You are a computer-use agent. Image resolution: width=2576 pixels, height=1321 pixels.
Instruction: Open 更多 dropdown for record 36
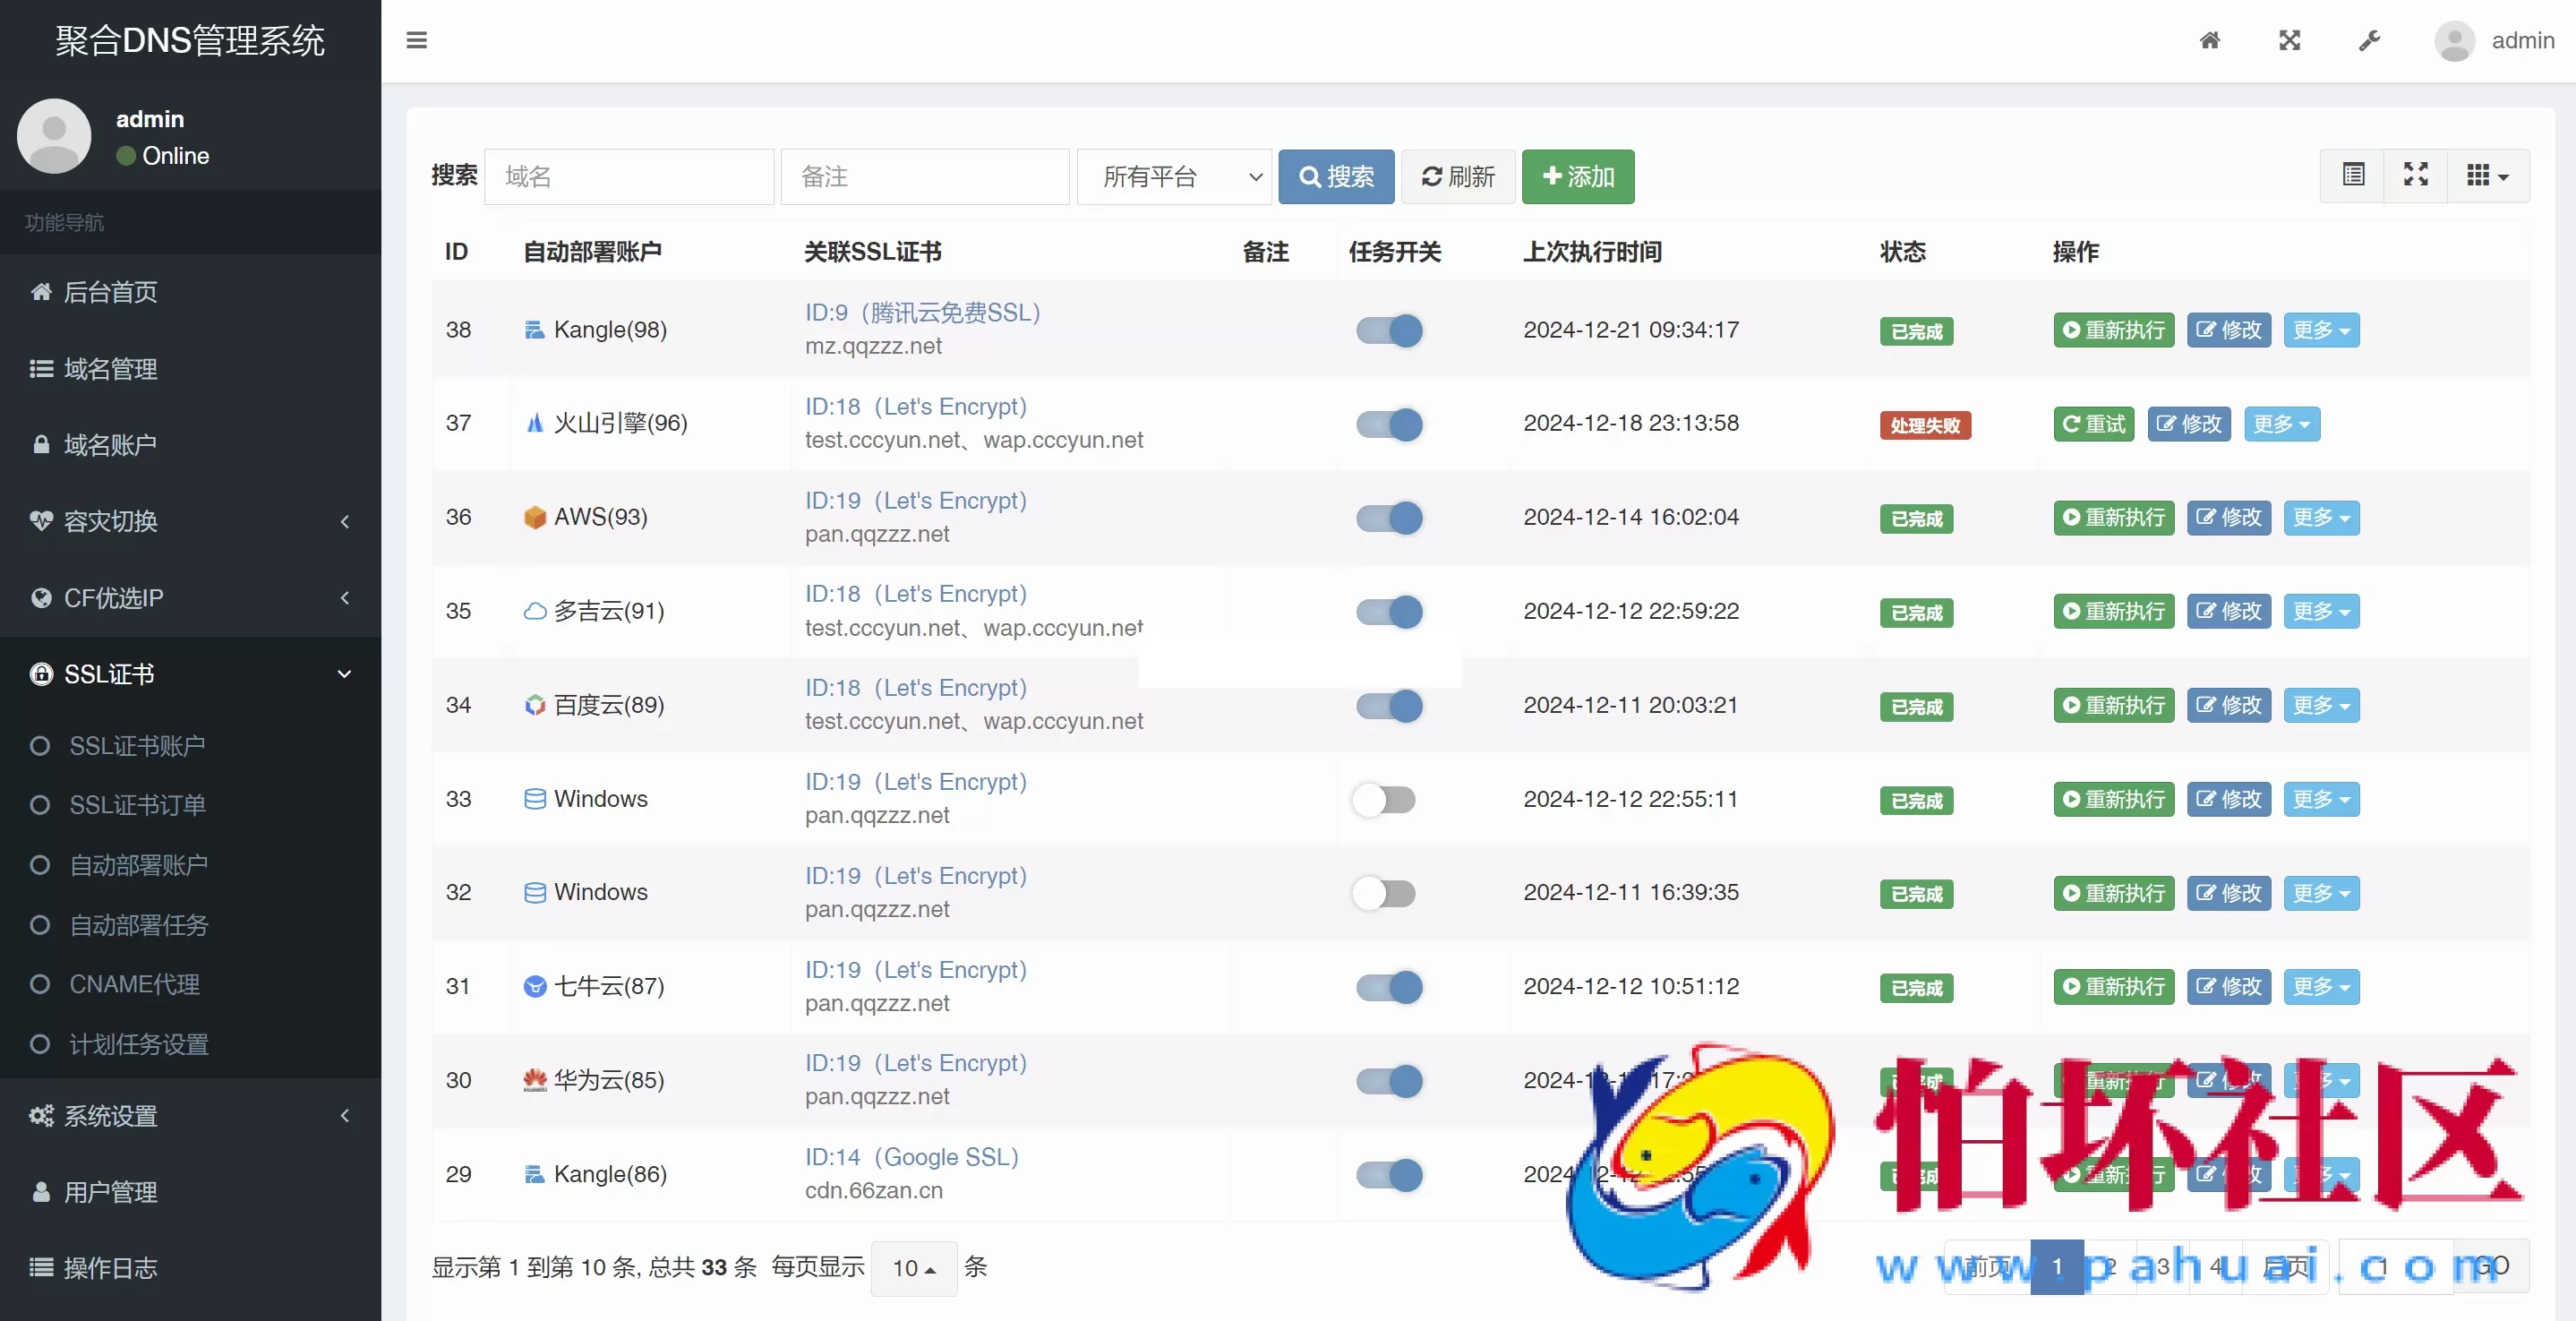click(2320, 517)
